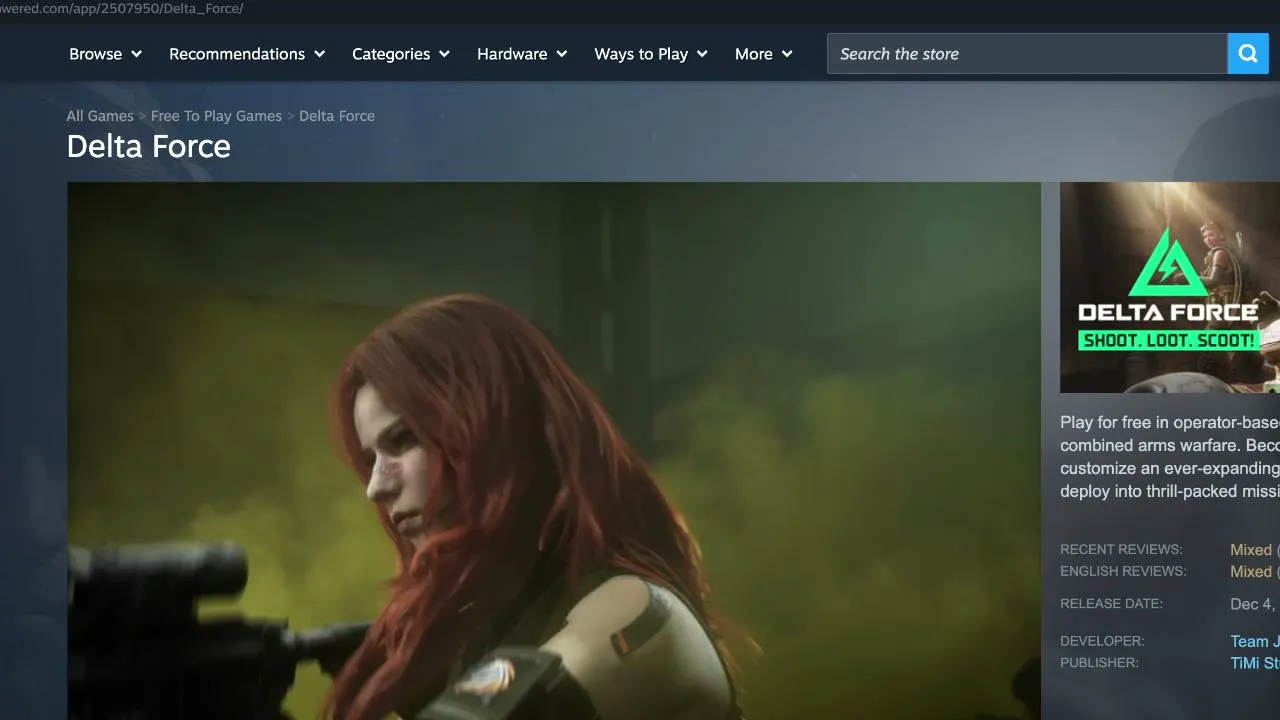Expand the Browse dropdown chevron
The width and height of the screenshot is (1280, 720).
(x=136, y=54)
